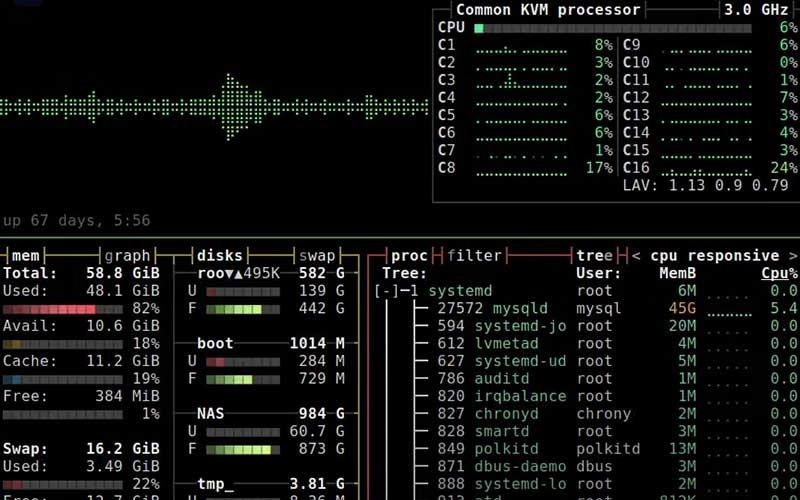Click the left sort arrow before cpu responsive

pyautogui.click(x=636, y=255)
